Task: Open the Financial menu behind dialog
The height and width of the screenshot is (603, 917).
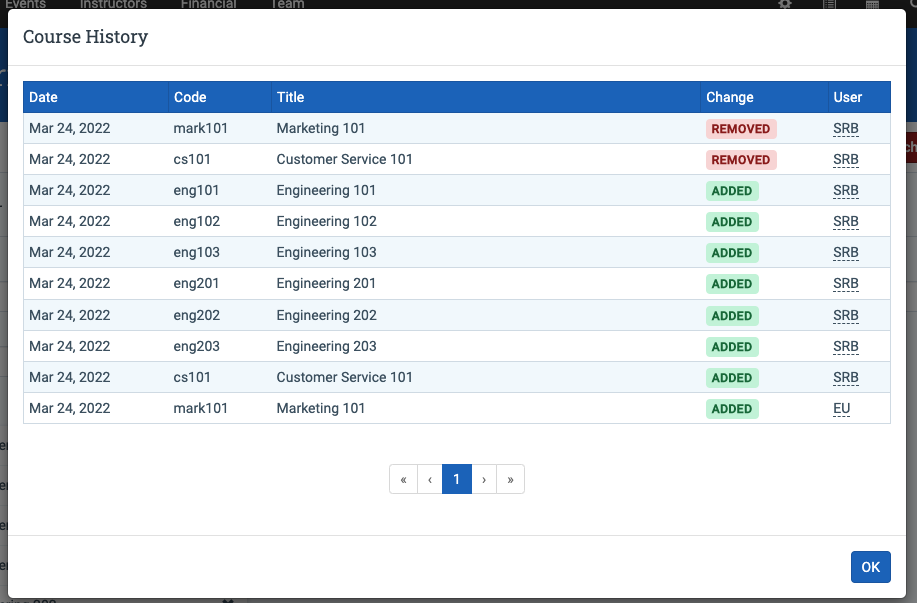Action: 209,4
